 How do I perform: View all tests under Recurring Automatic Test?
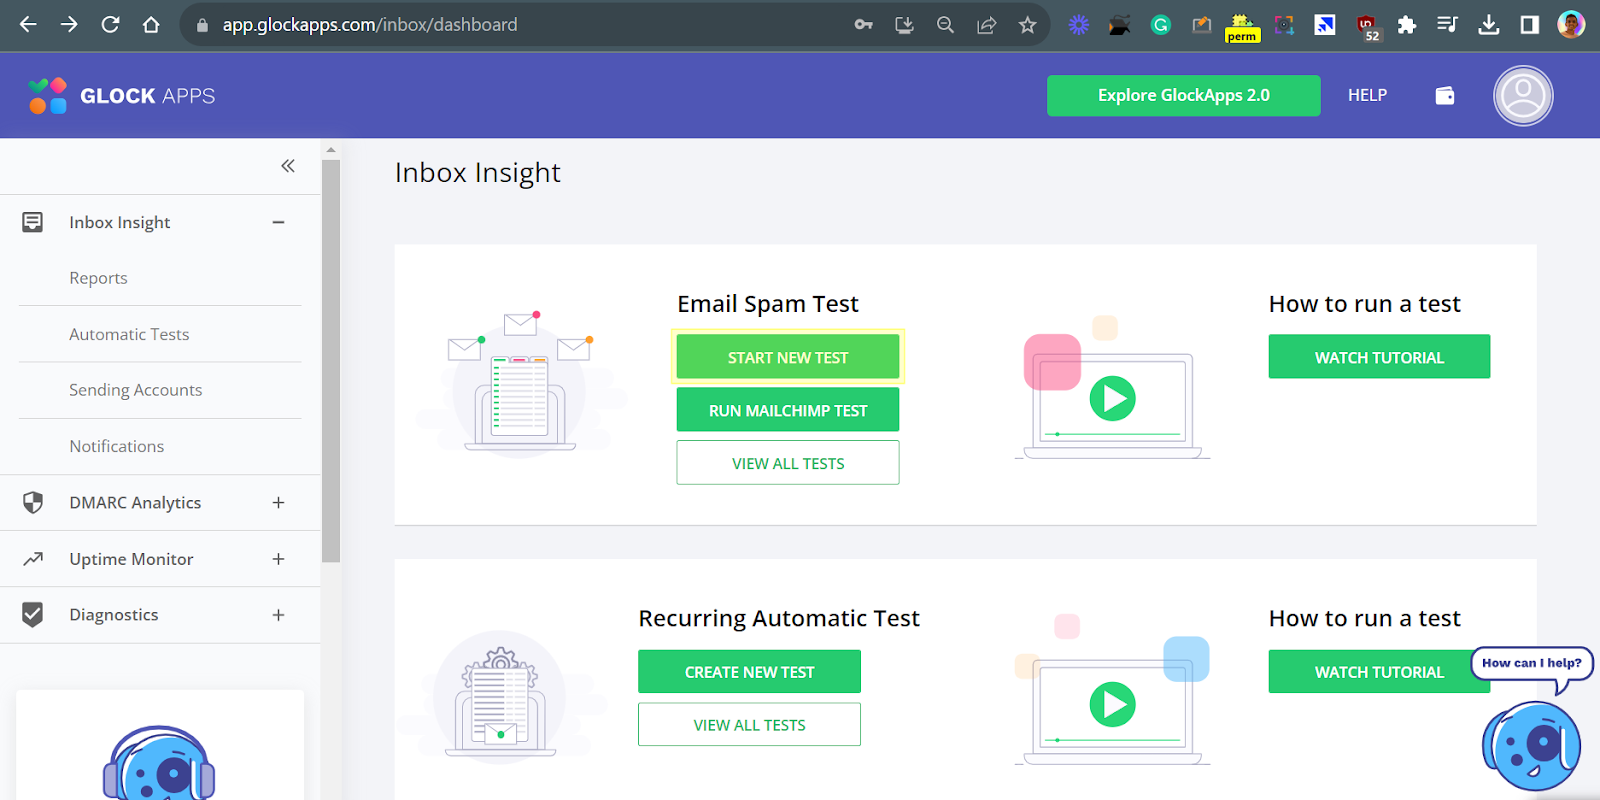pos(749,725)
